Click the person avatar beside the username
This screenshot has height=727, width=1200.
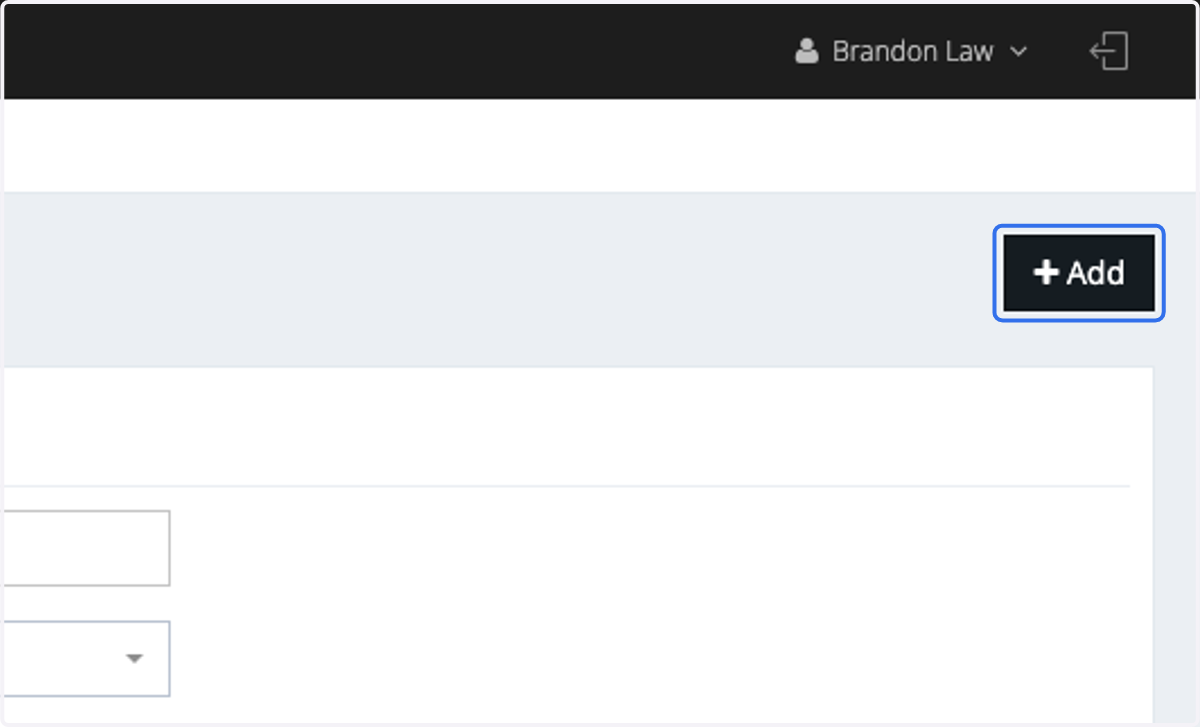[807, 51]
